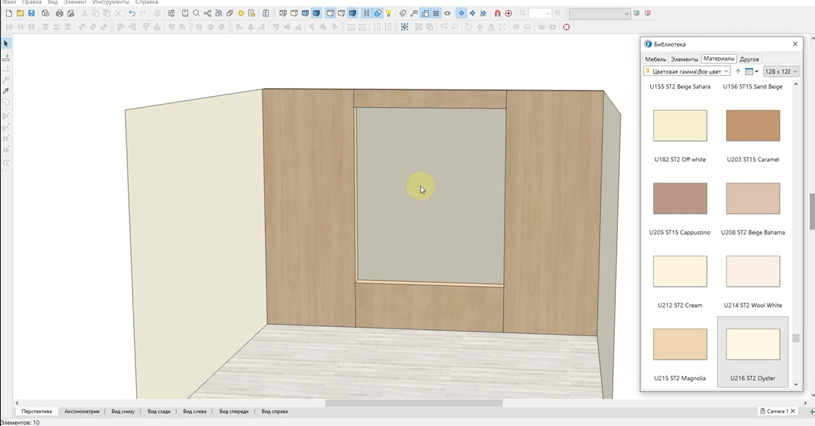Toggle the light bulb lighting icon
The width and height of the screenshot is (815, 426).
point(388,13)
